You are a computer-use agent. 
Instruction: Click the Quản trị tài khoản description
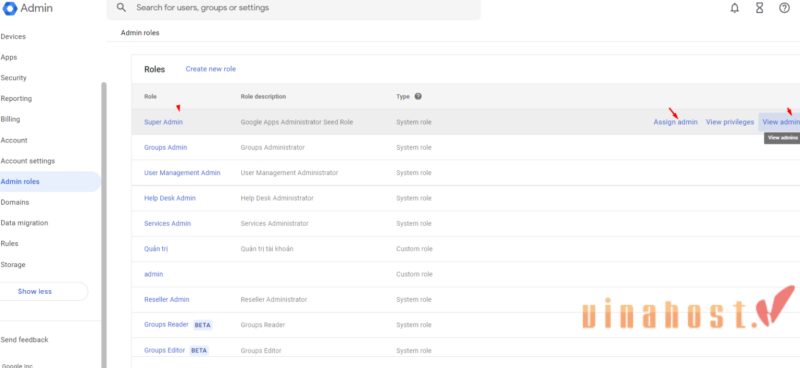[x=267, y=249]
